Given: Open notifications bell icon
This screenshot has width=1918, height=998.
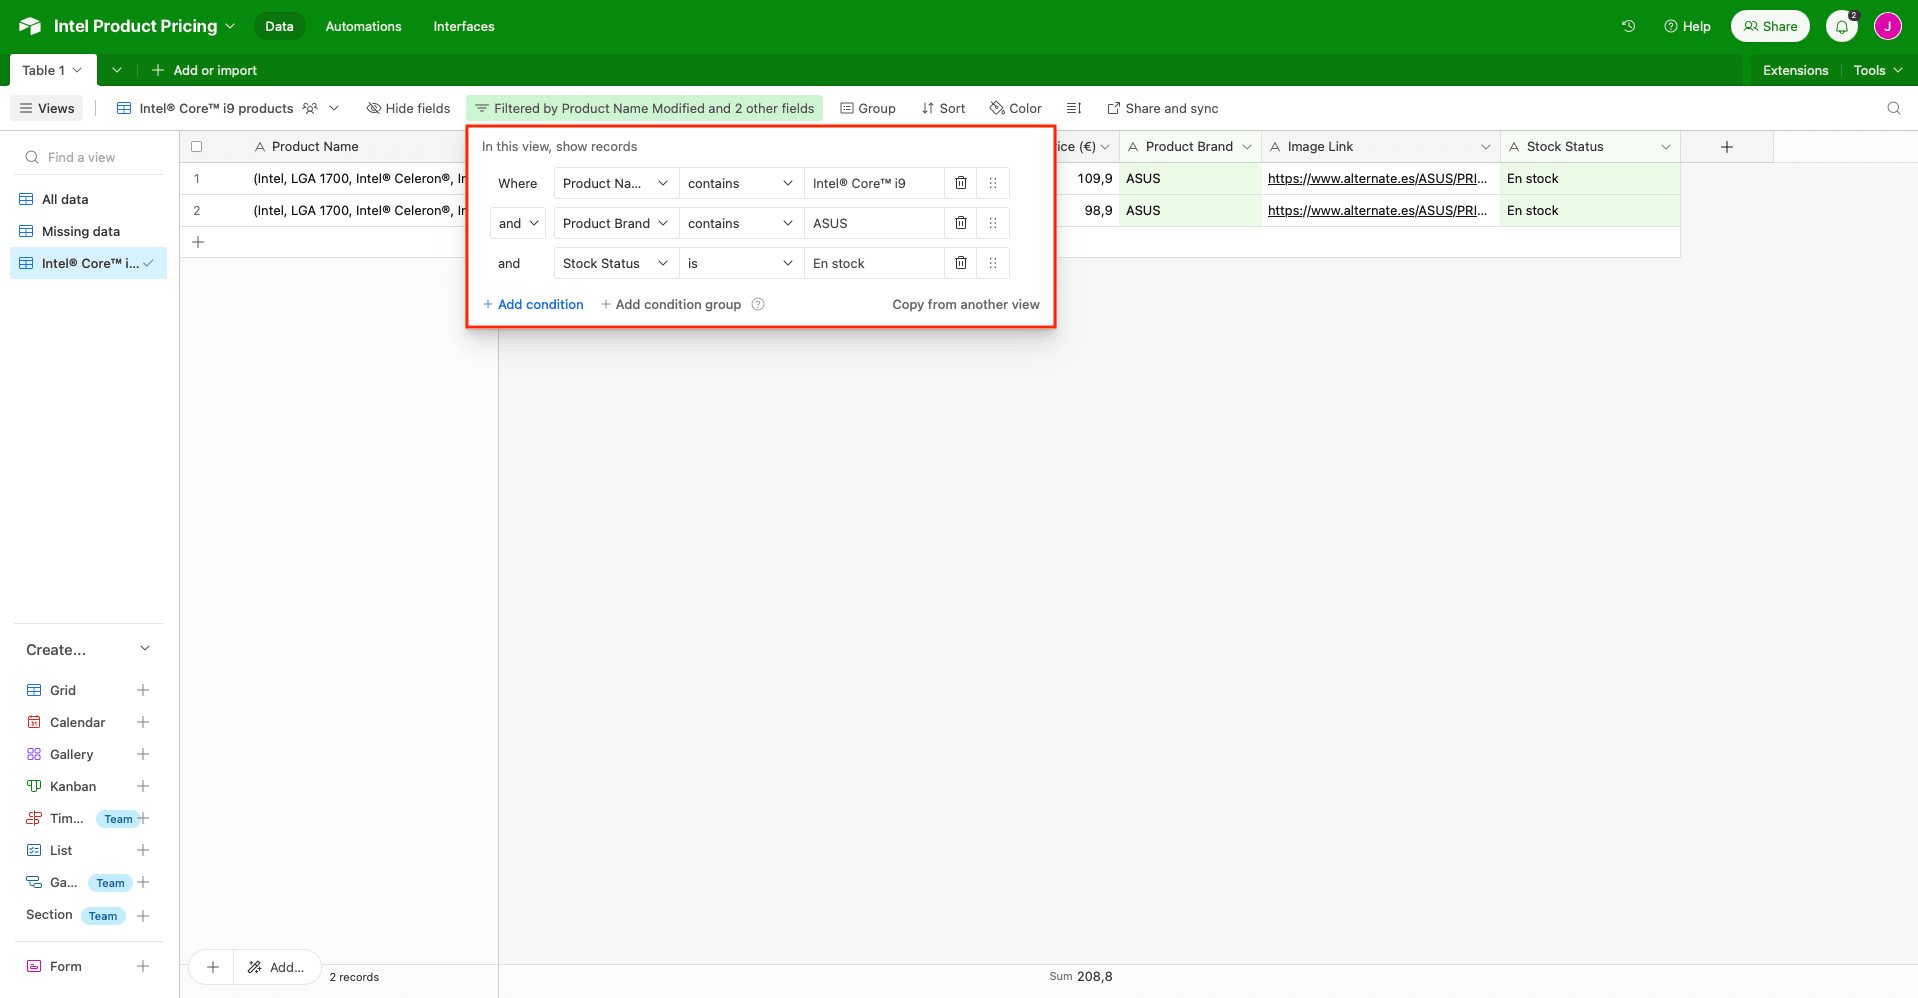Looking at the screenshot, I should pos(1841,26).
